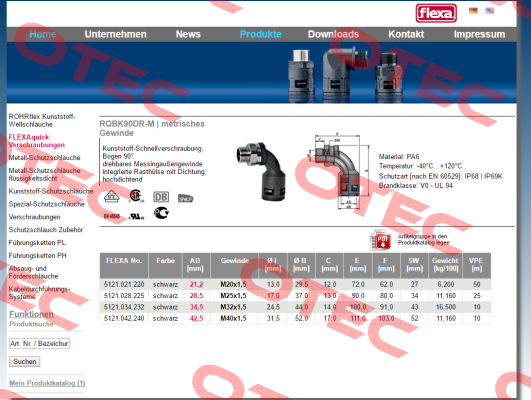Open Kunststoff-Schutzschläuche category
Image resolution: width=531 pixels, height=400 pixels.
pos(51,191)
